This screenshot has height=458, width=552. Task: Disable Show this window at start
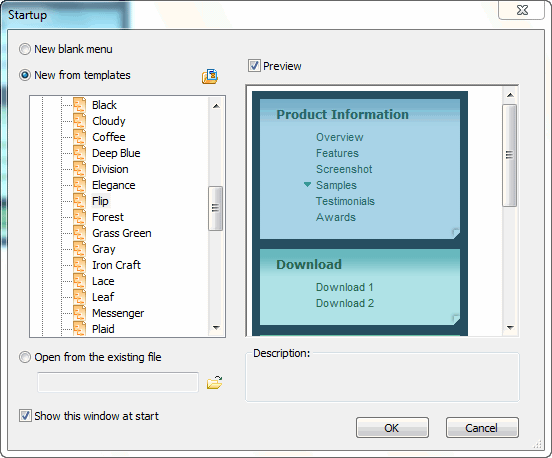pos(25,416)
